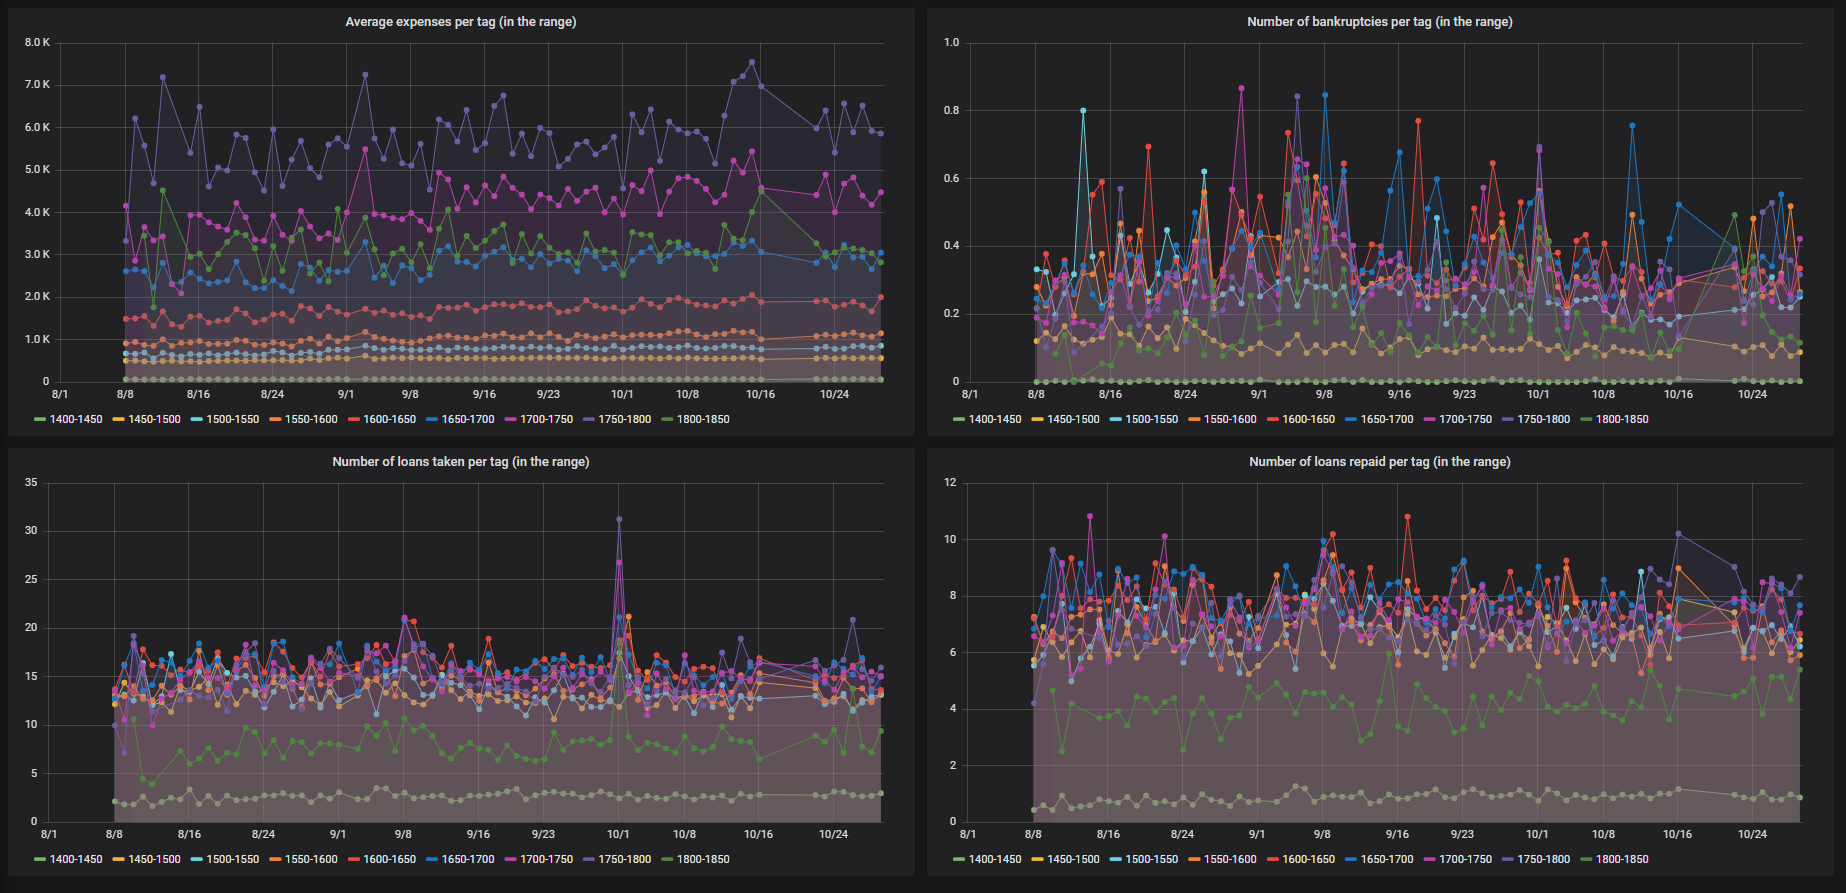Toggle 1450-1500 series in bankruptcies legend

point(1065,419)
